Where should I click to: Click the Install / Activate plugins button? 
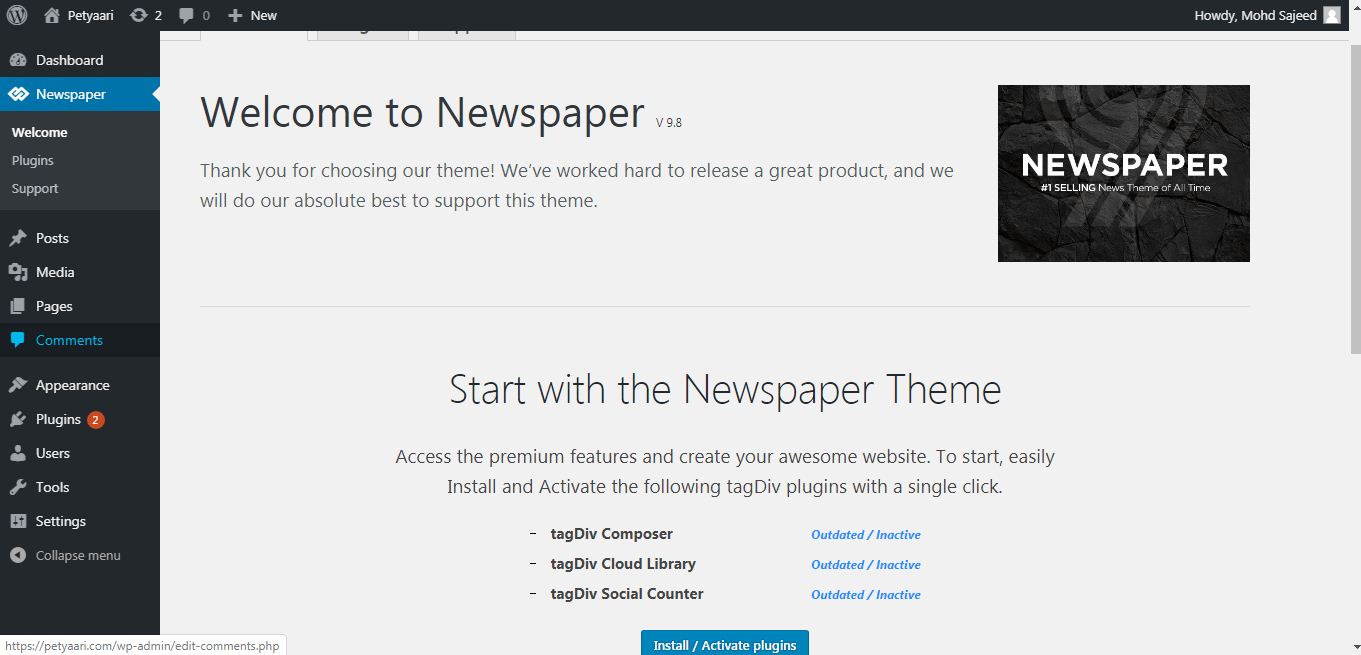click(725, 643)
